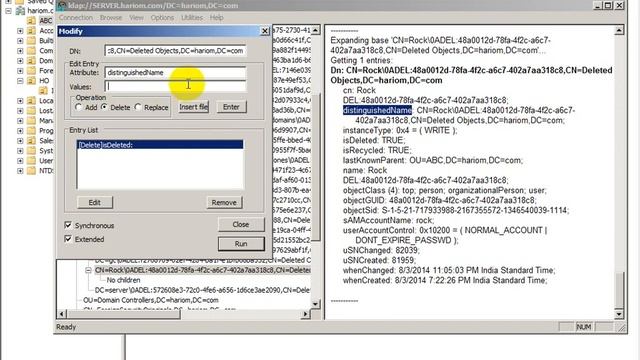Click the Man folder icon
The height and width of the screenshot is (360, 640).
[x=31, y=120]
